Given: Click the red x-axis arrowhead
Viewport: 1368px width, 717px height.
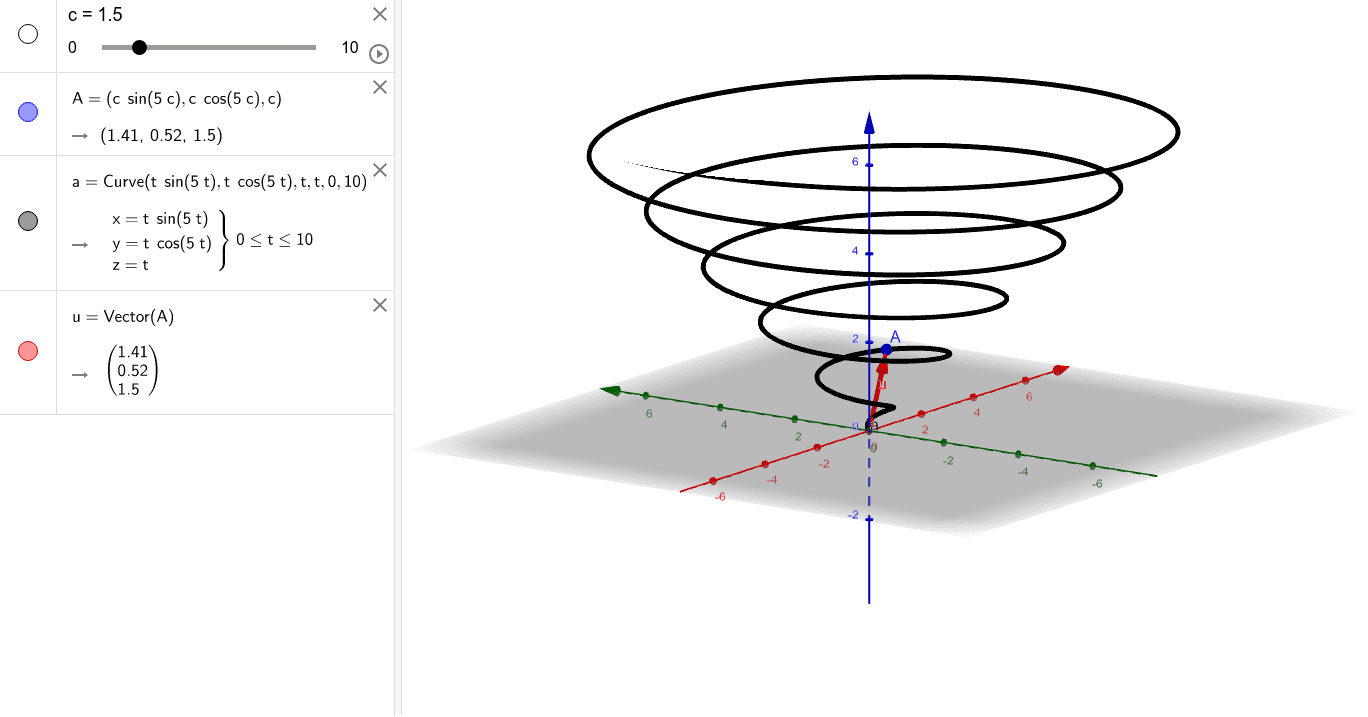Looking at the screenshot, I should (1059, 370).
